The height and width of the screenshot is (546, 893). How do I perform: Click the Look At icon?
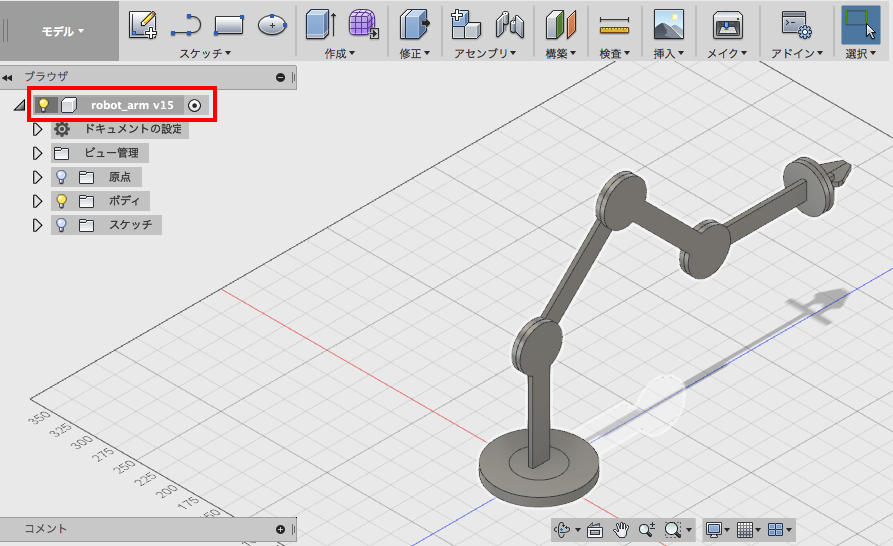coord(595,530)
